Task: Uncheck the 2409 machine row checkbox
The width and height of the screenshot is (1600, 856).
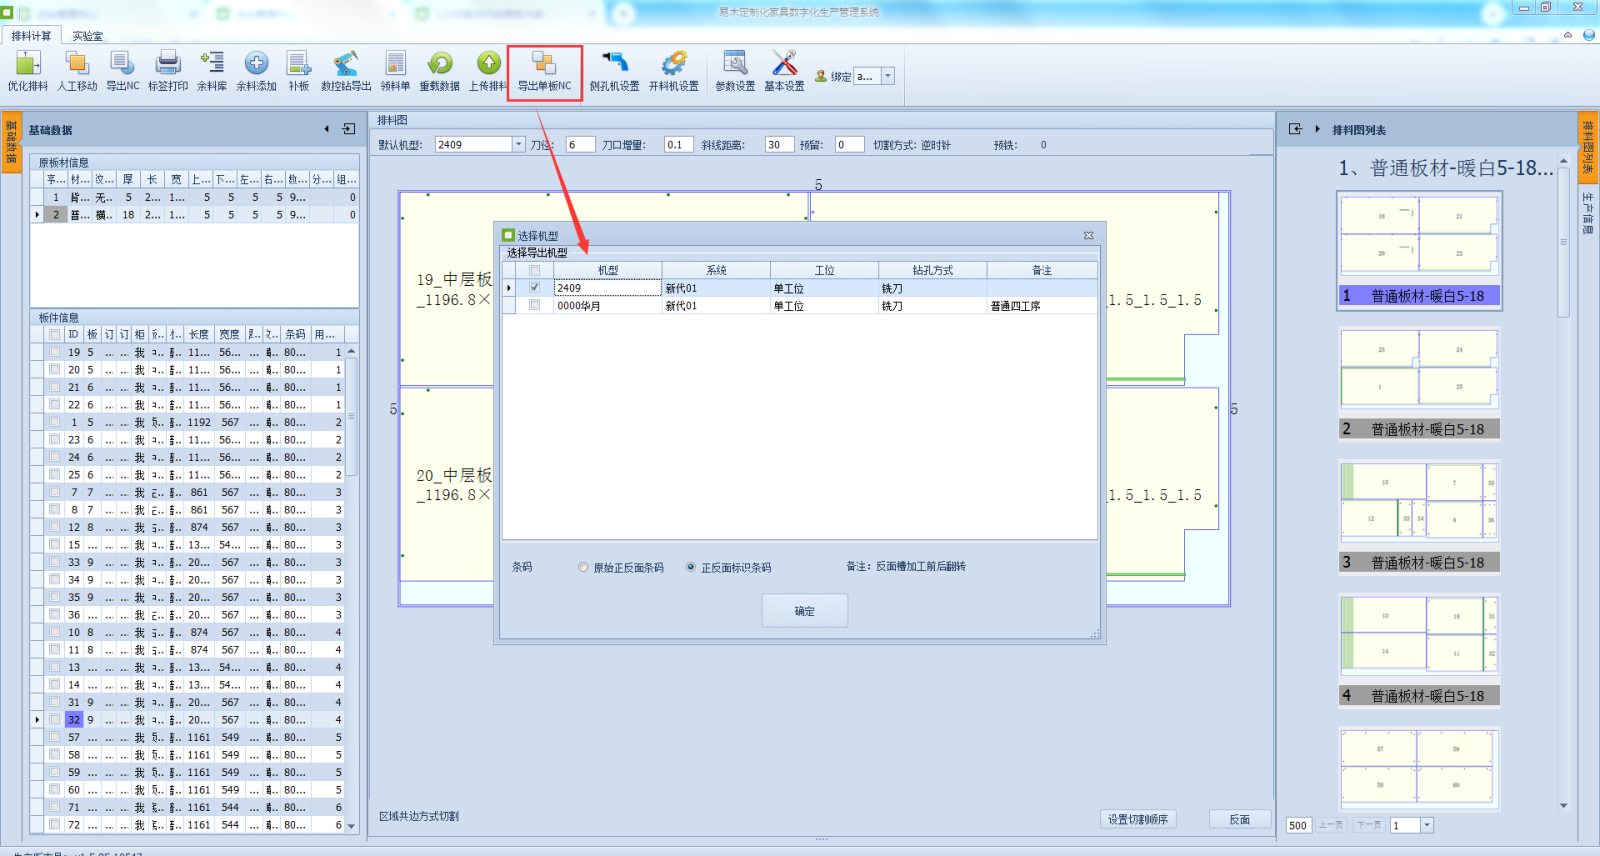Action: pos(534,288)
